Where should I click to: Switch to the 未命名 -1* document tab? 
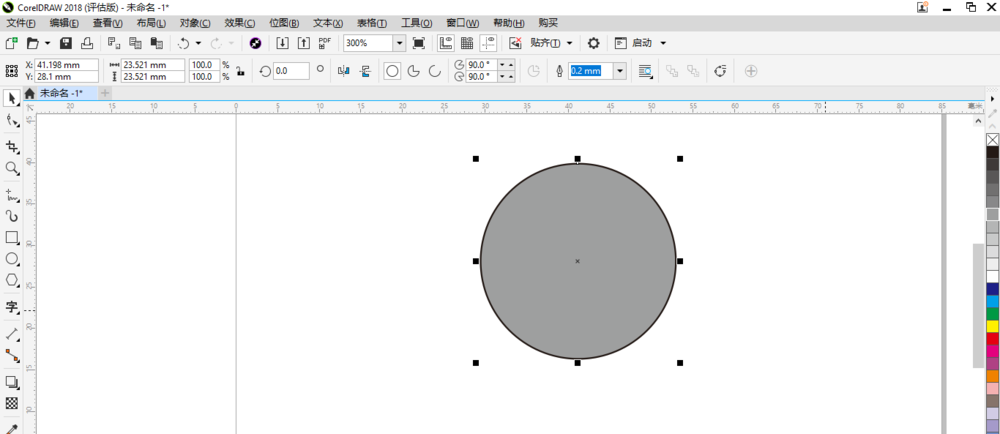coord(60,93)
